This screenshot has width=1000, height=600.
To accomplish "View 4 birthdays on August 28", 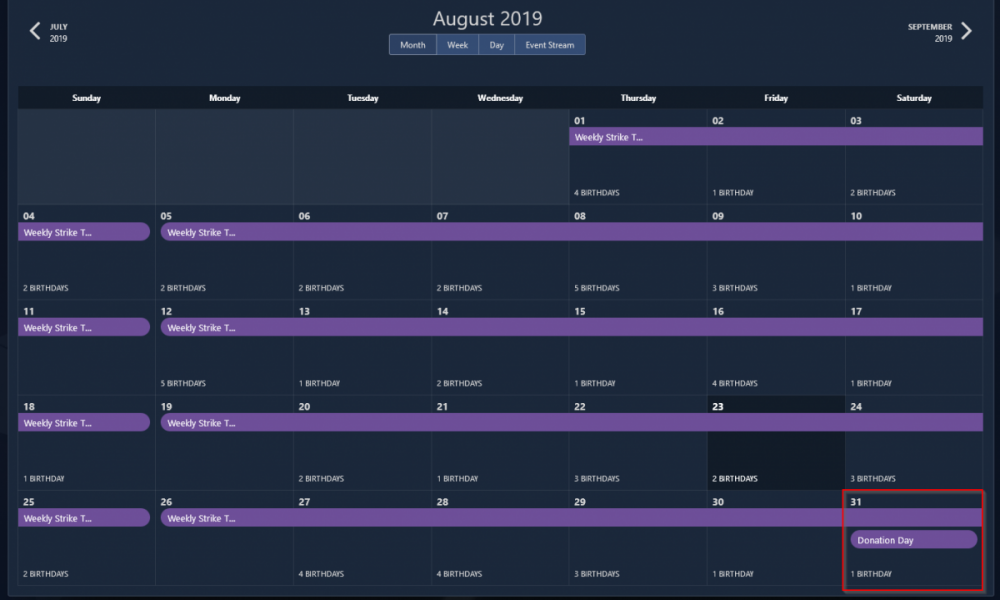I will (459, 574).
